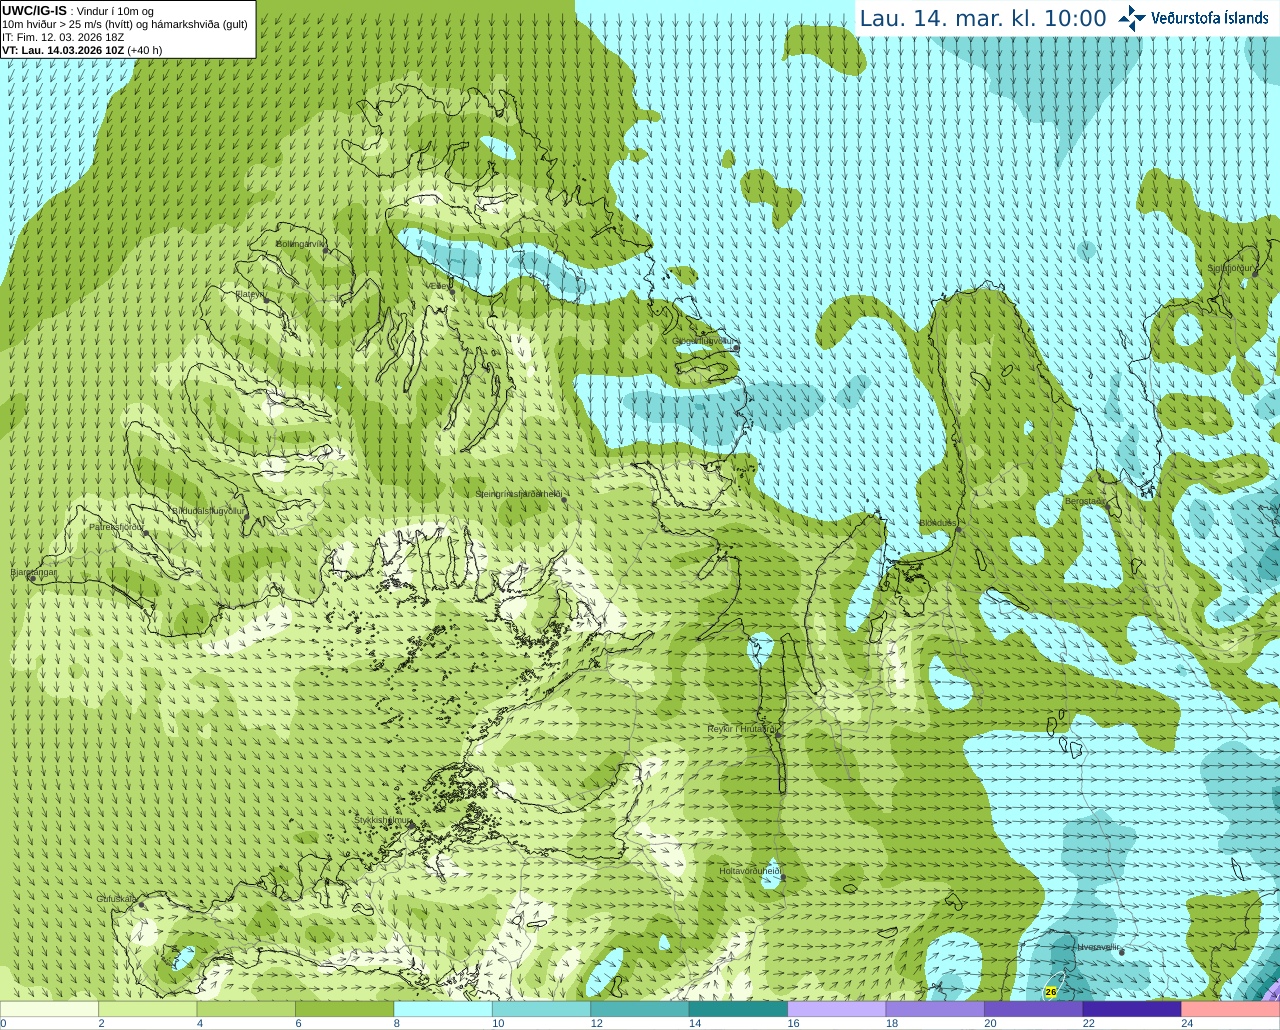Viewport: 1280px width, 1030px height.
Task: Click the 2–4 m/s light green legend swatch
Action: pos(147,1009)
